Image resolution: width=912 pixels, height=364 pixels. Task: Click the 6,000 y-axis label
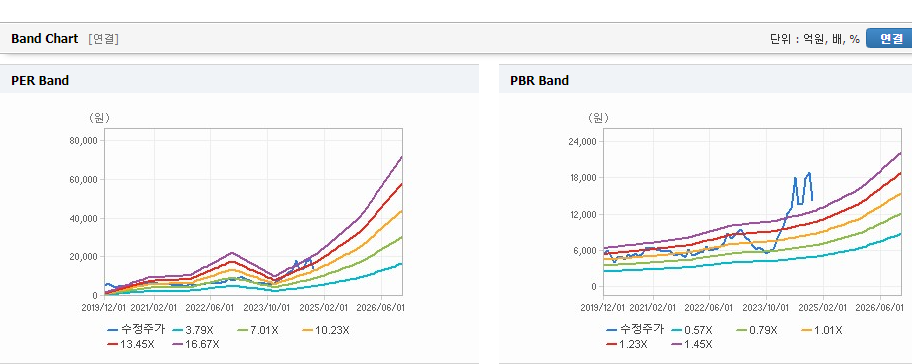click(x=586, y=251)
